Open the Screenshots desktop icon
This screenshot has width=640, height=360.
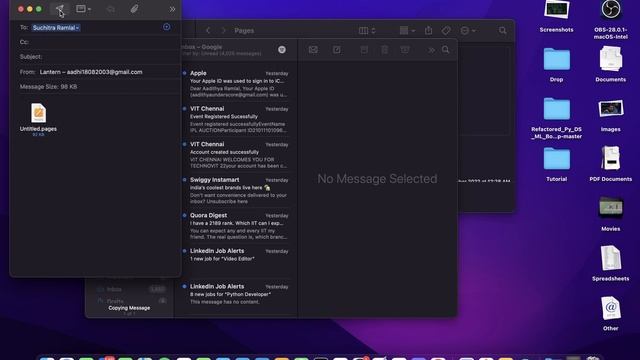click(556, 17)
